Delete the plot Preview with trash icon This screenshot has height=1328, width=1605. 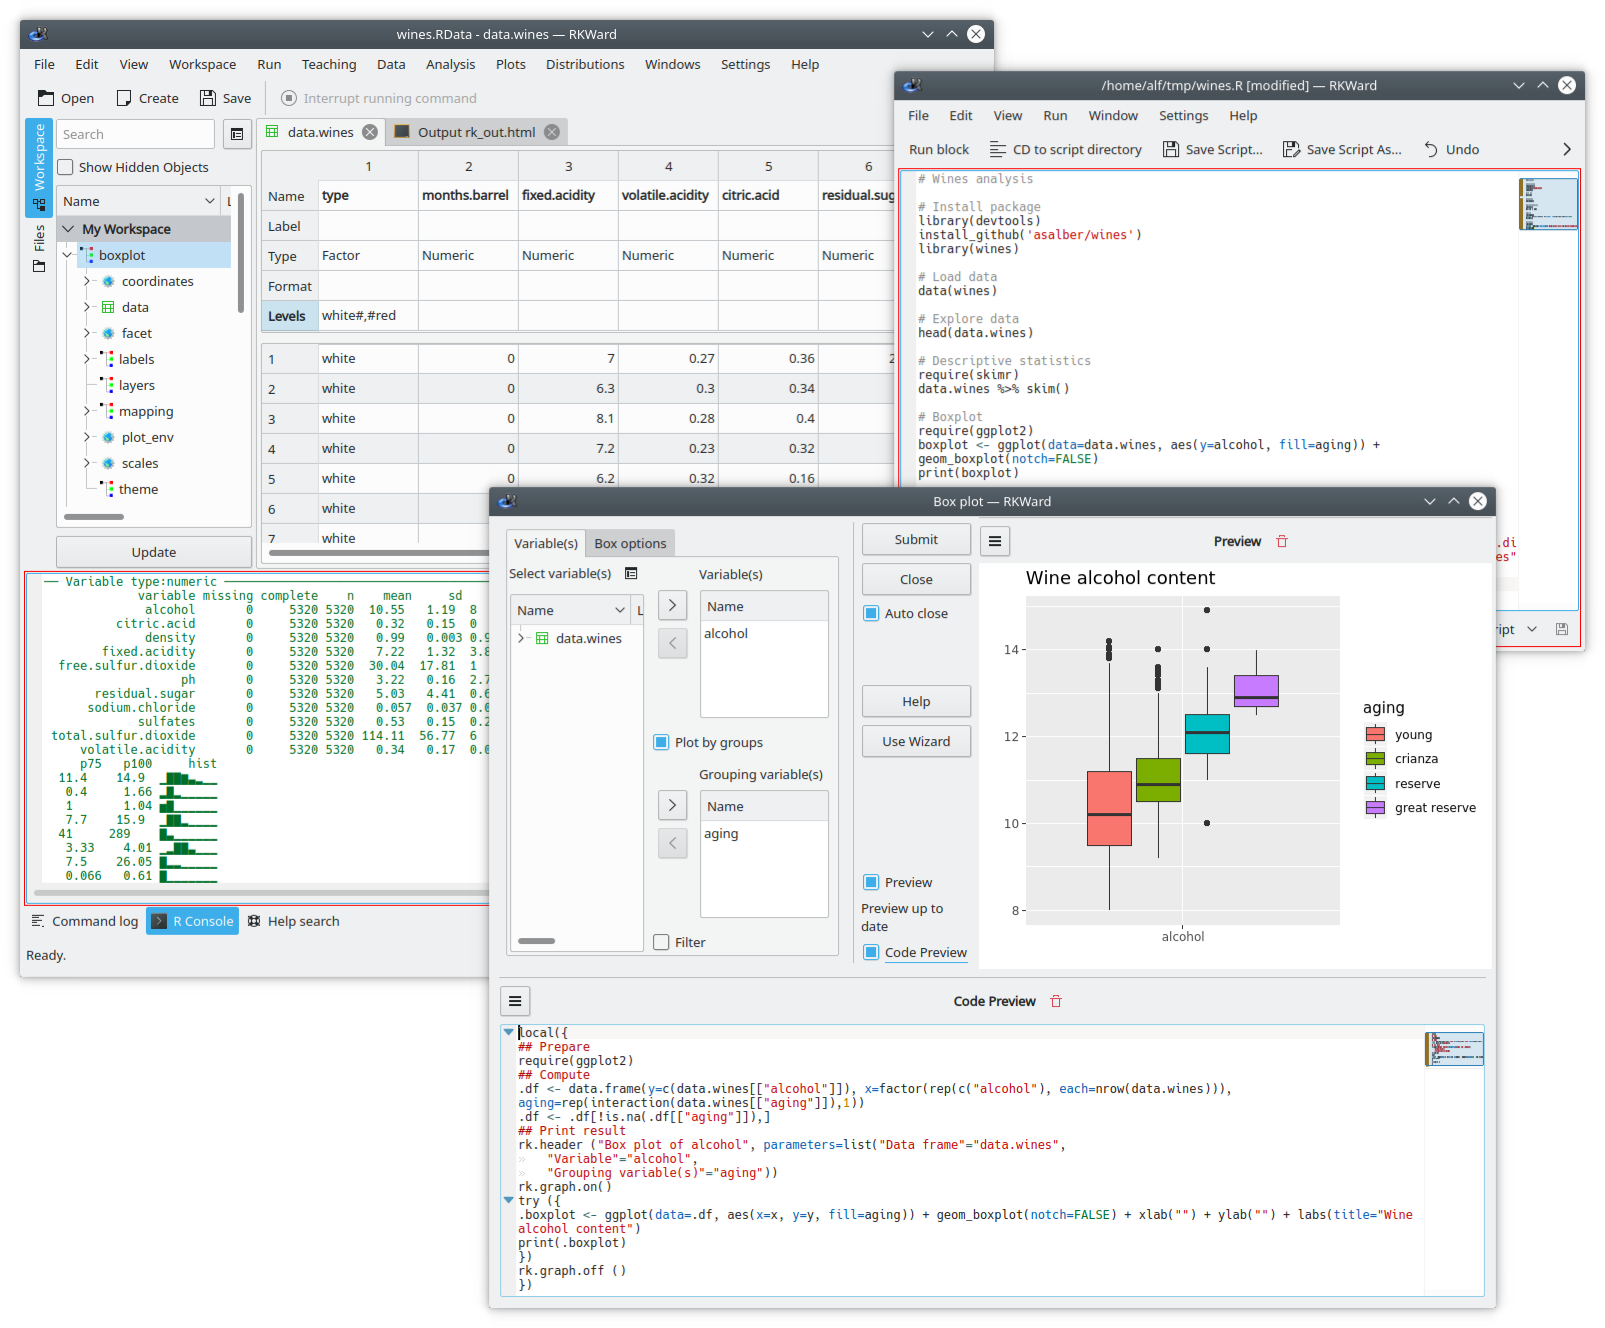(1282, 541)
